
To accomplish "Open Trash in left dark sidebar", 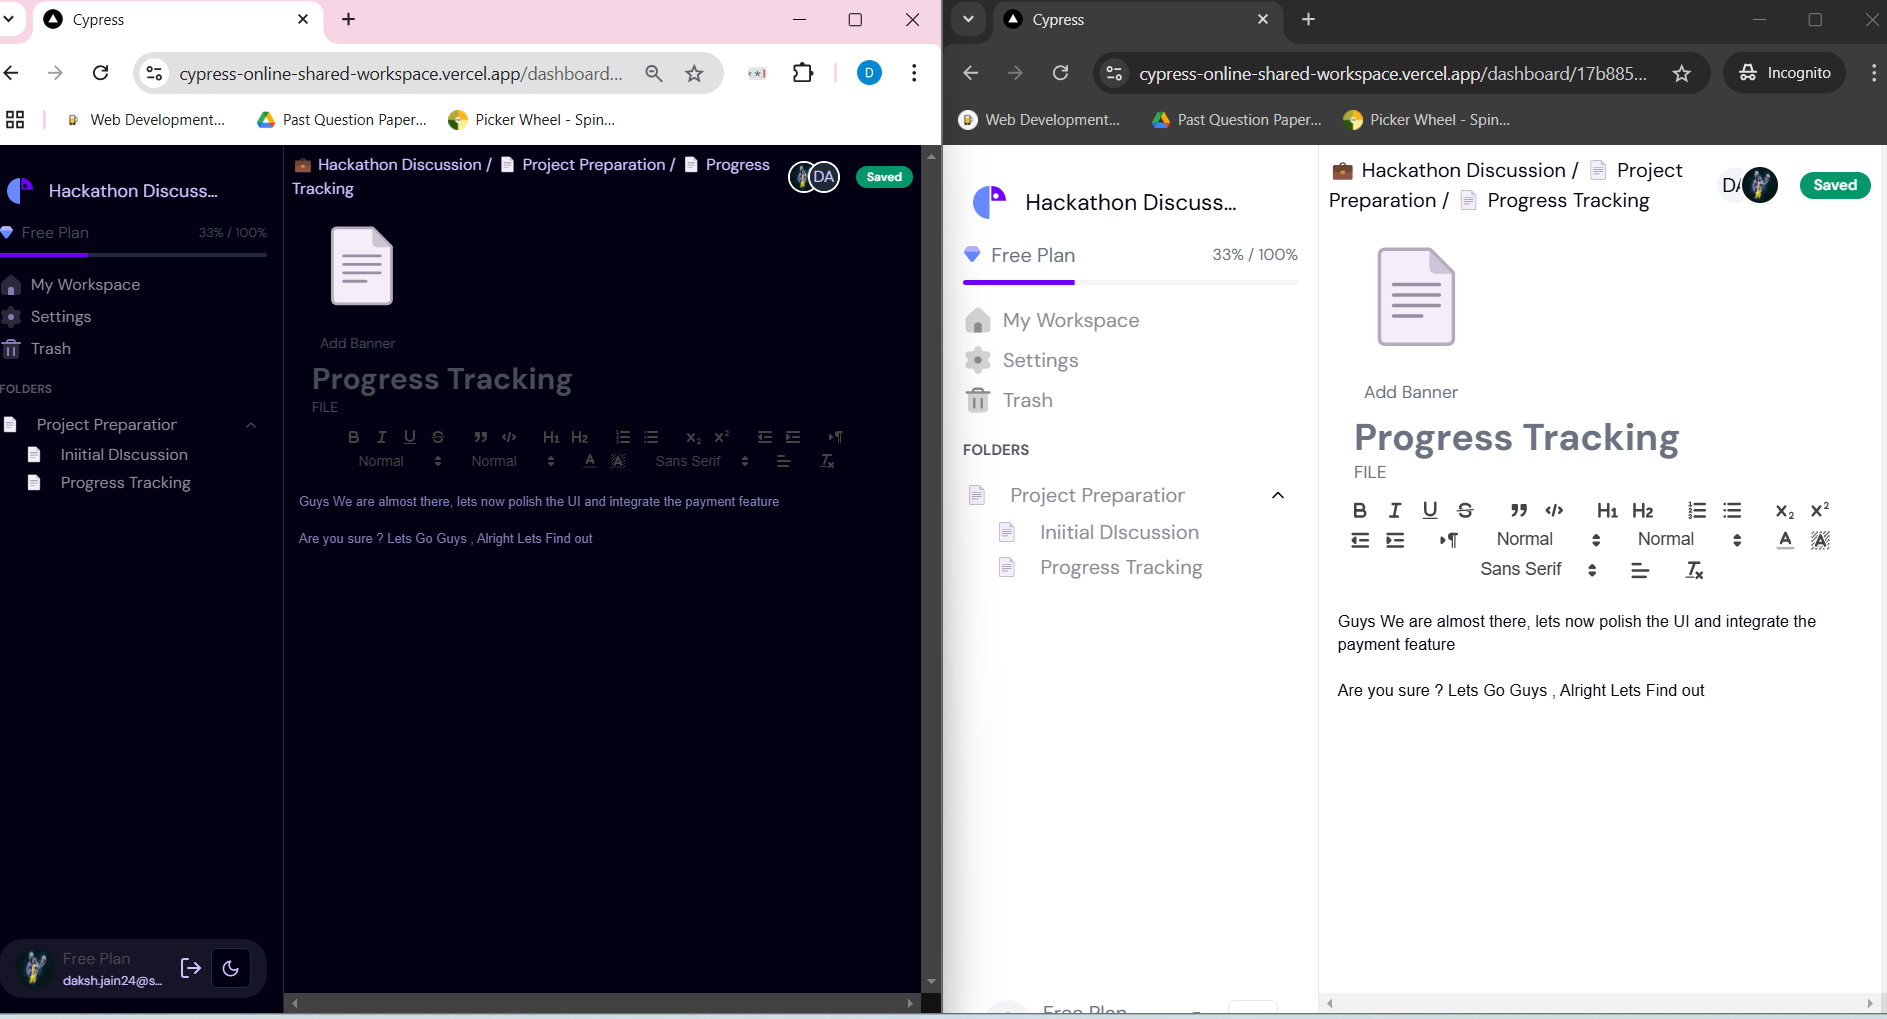I will click(x=37, y=349).
